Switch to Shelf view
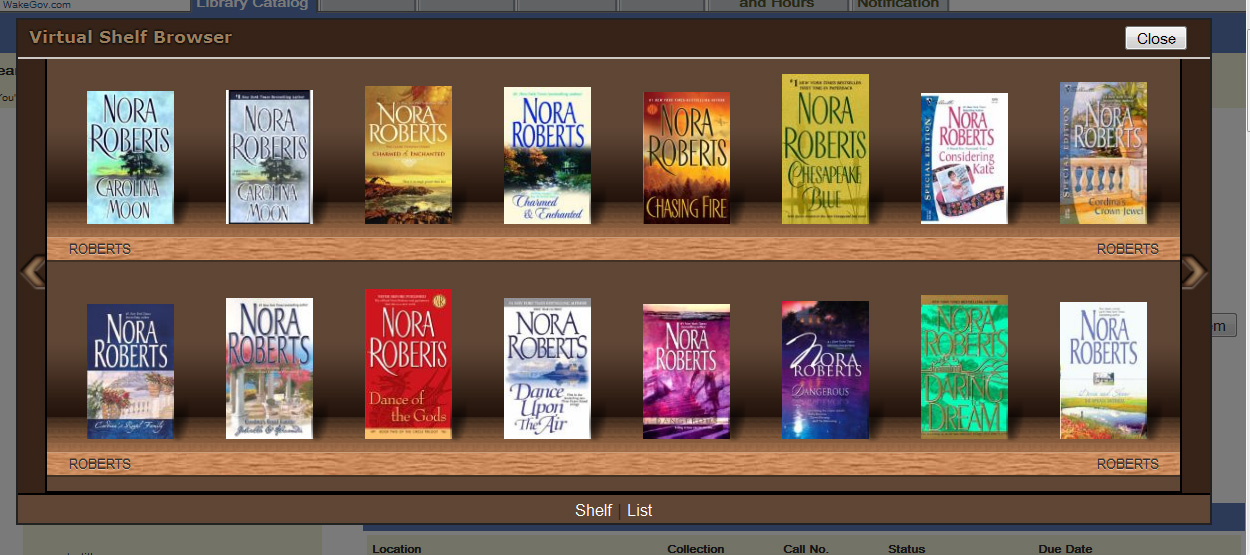Image resolution: width=1250 pixels, height=555 pixels. point(593,510)
